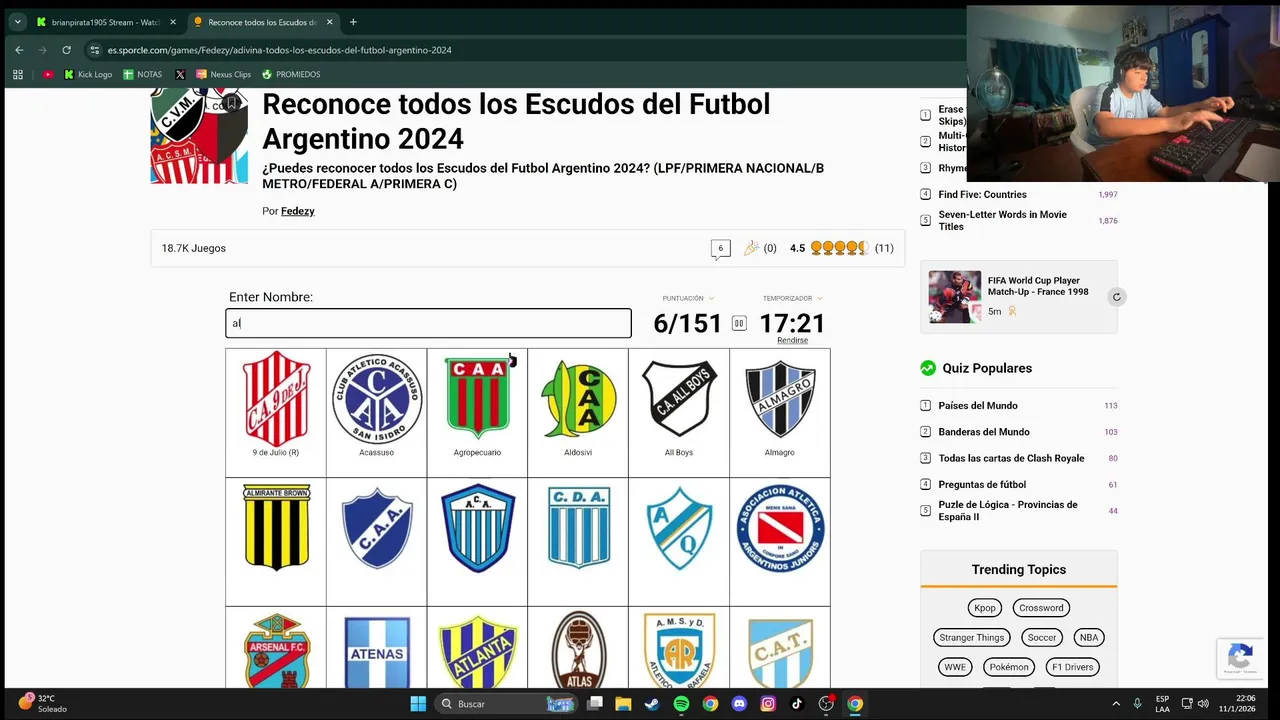Screen dimensions: 1280x720
Task: Select the Crossword trending topic
Action: coord(1041,608)
